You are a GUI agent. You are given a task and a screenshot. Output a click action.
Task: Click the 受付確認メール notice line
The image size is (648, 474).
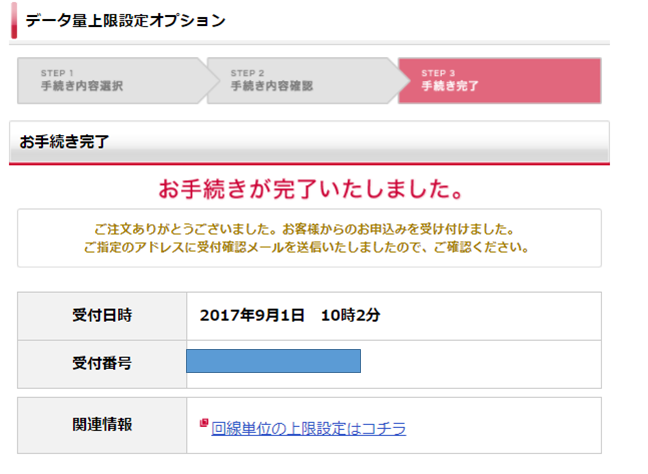(x=306, y=247)
